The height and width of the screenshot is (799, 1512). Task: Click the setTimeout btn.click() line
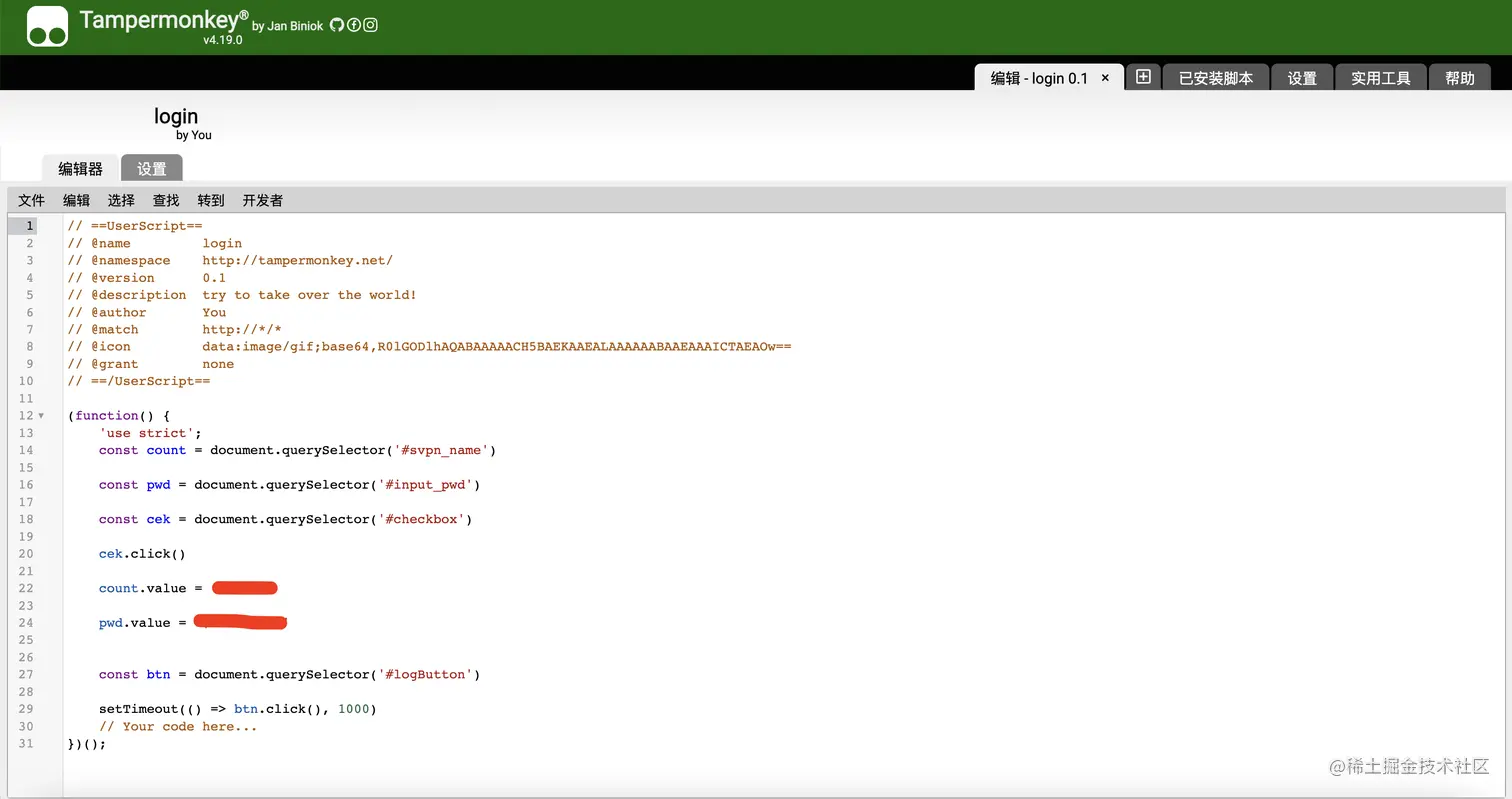point(238,709)
